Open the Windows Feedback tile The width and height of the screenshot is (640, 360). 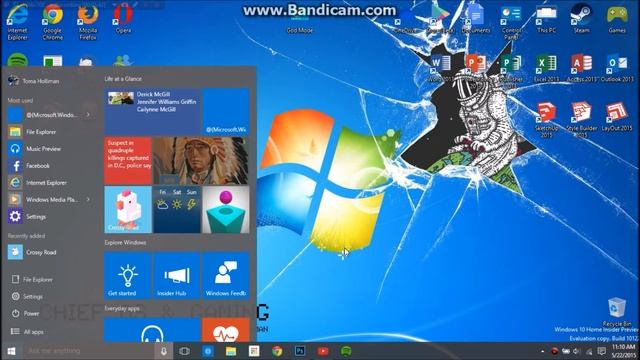[226, 276]
